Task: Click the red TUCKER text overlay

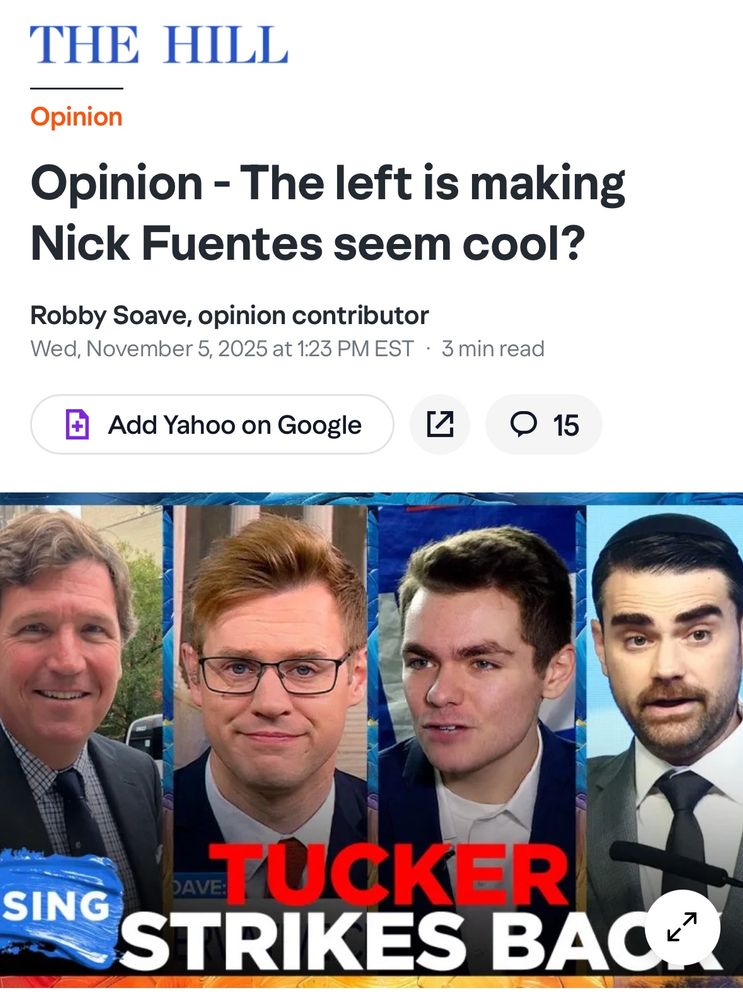Action: [389, 876]
